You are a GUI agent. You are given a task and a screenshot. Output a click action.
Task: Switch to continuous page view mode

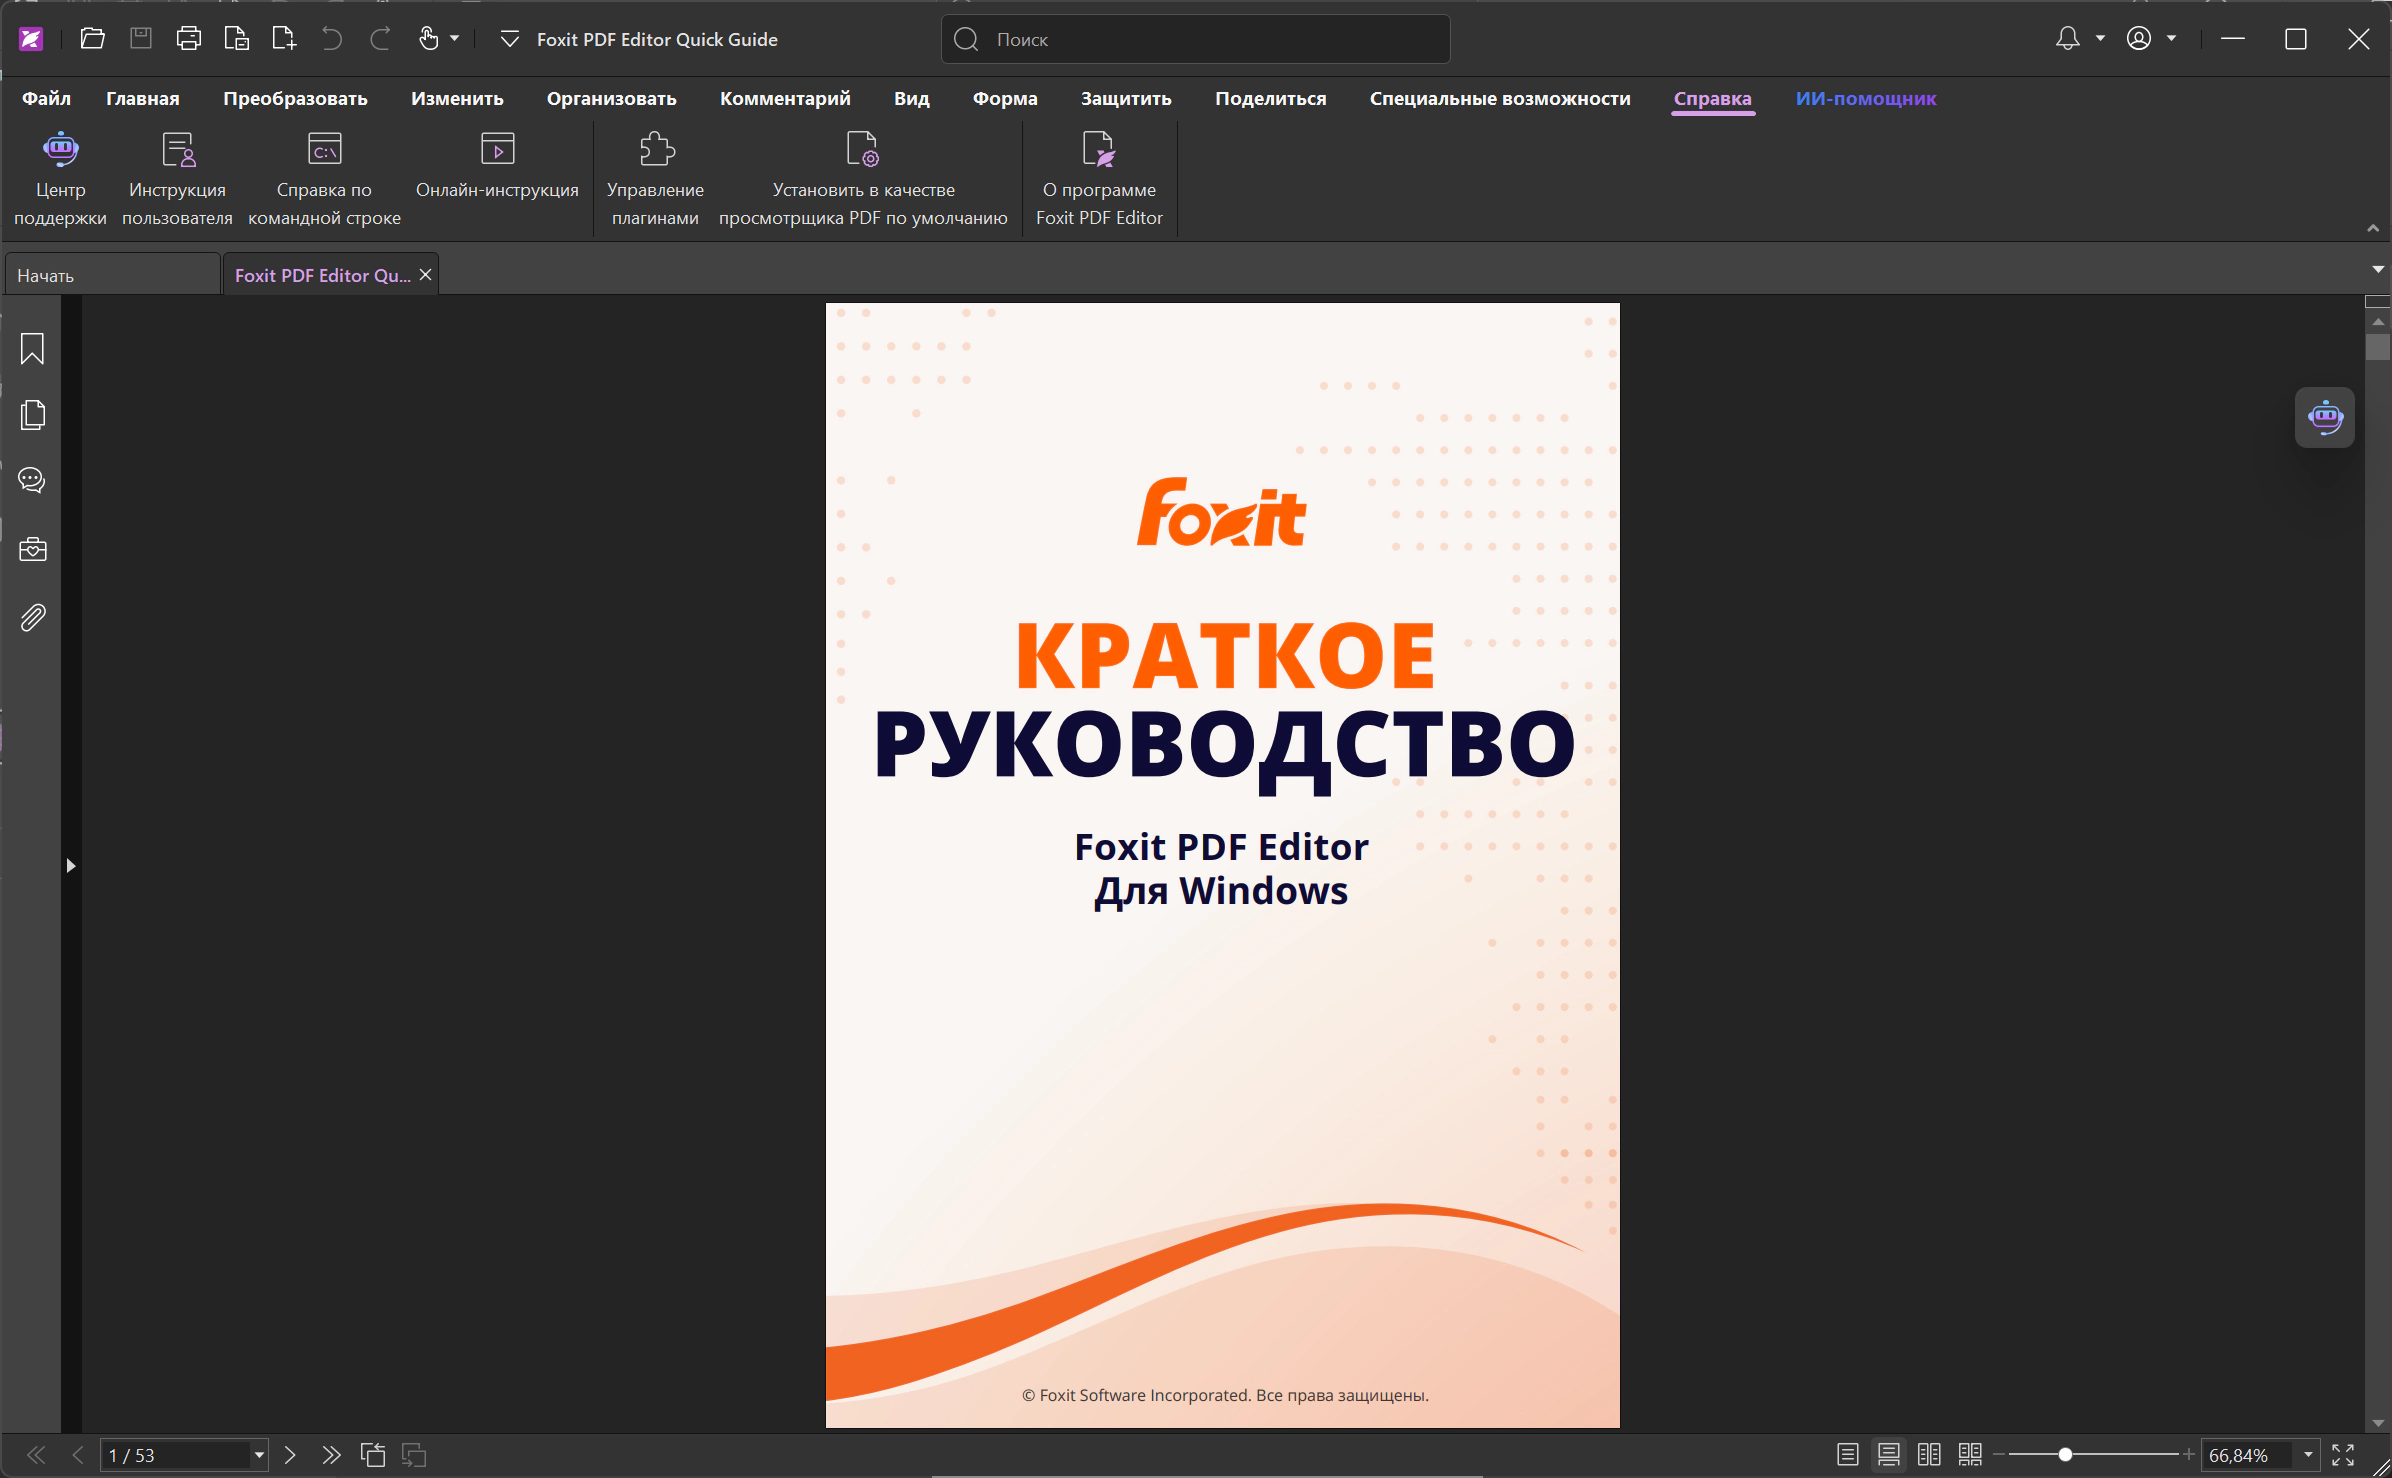click(1889, 1455)
